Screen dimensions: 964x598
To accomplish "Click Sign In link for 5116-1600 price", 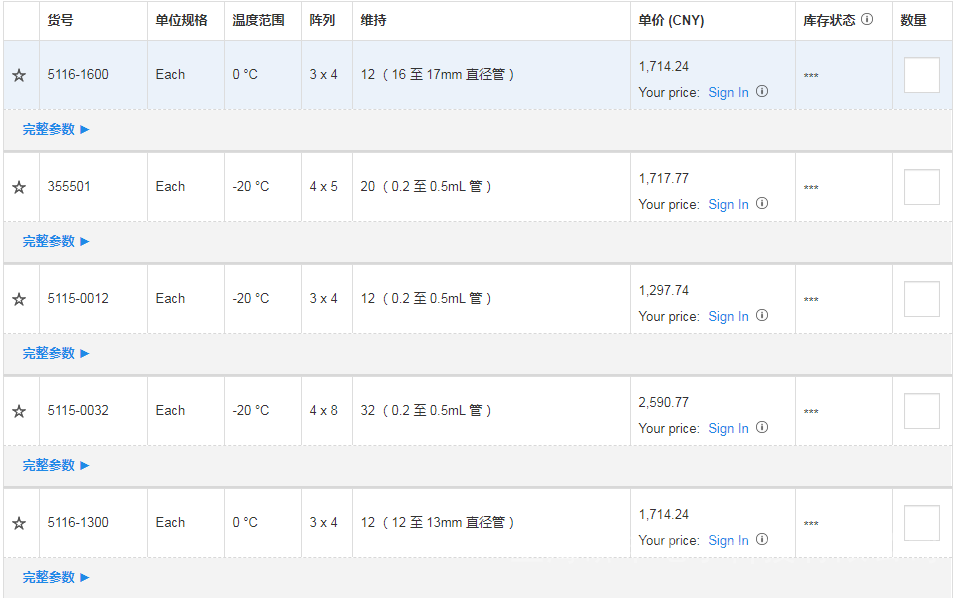I will 728,92.
